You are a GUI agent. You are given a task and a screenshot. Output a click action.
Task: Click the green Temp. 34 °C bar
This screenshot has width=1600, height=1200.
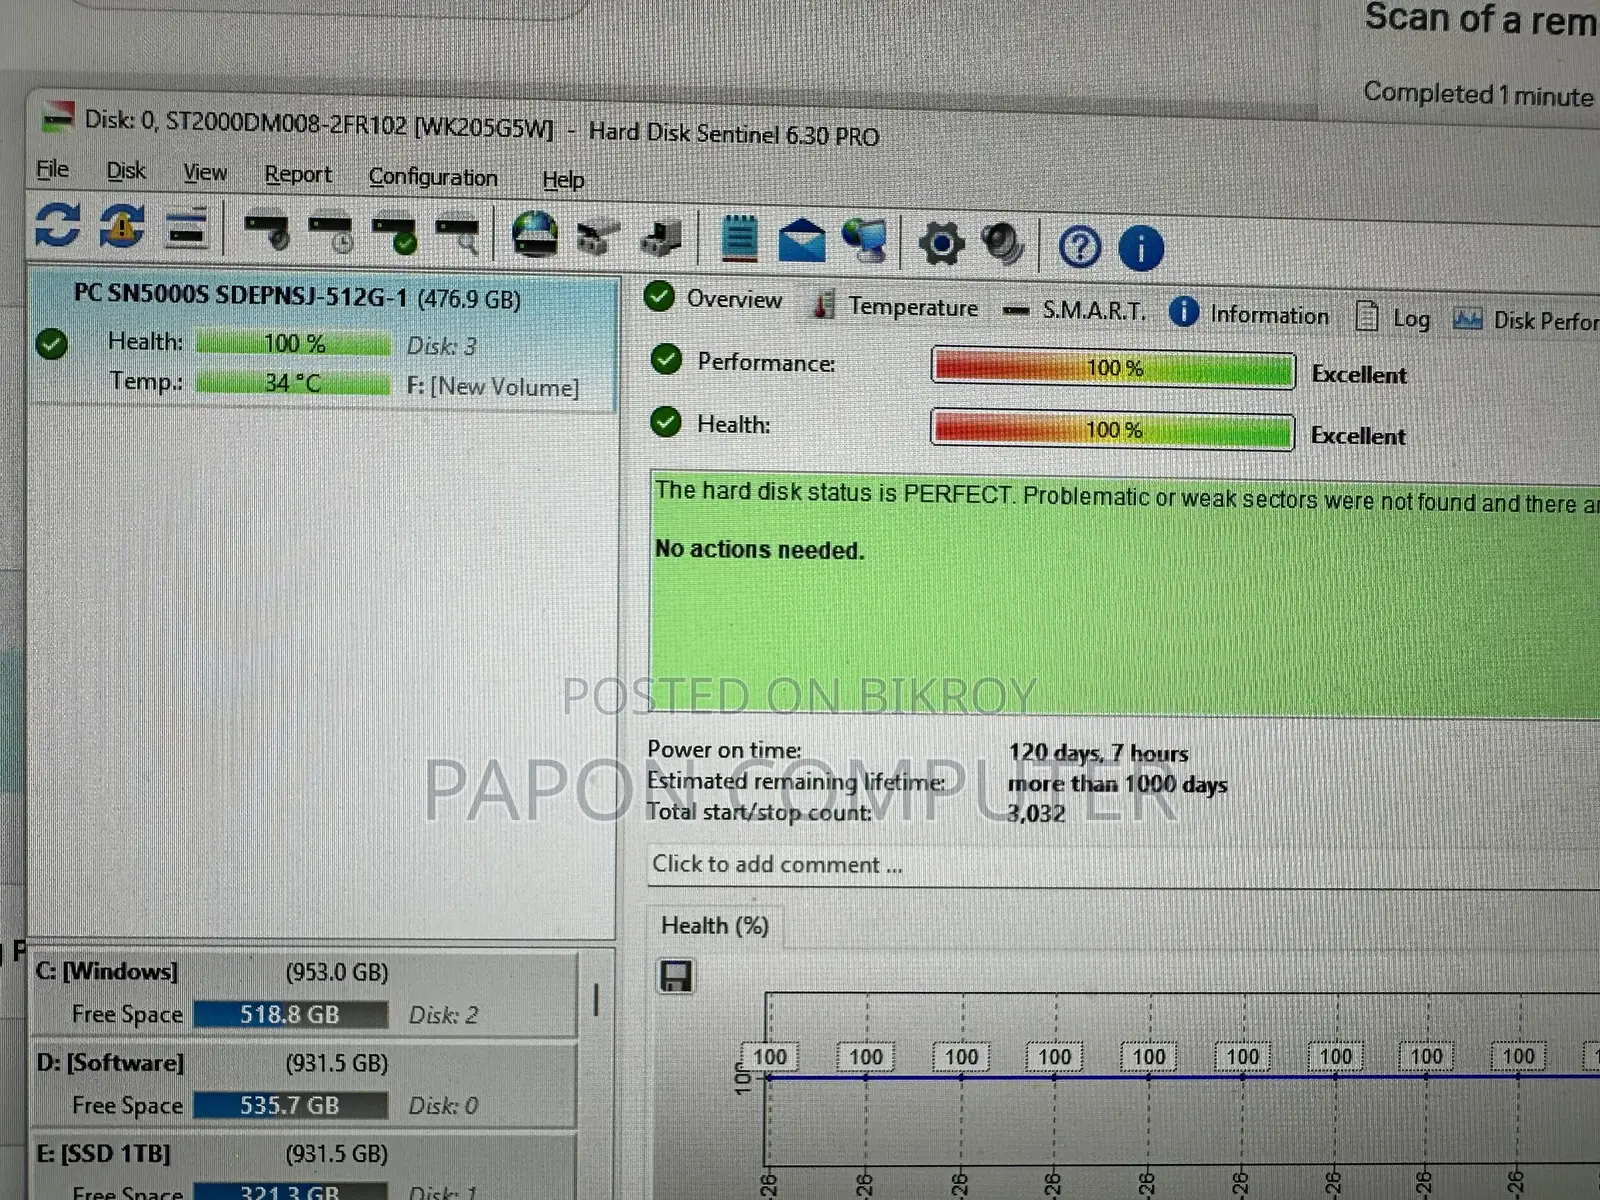pos(293,383)
